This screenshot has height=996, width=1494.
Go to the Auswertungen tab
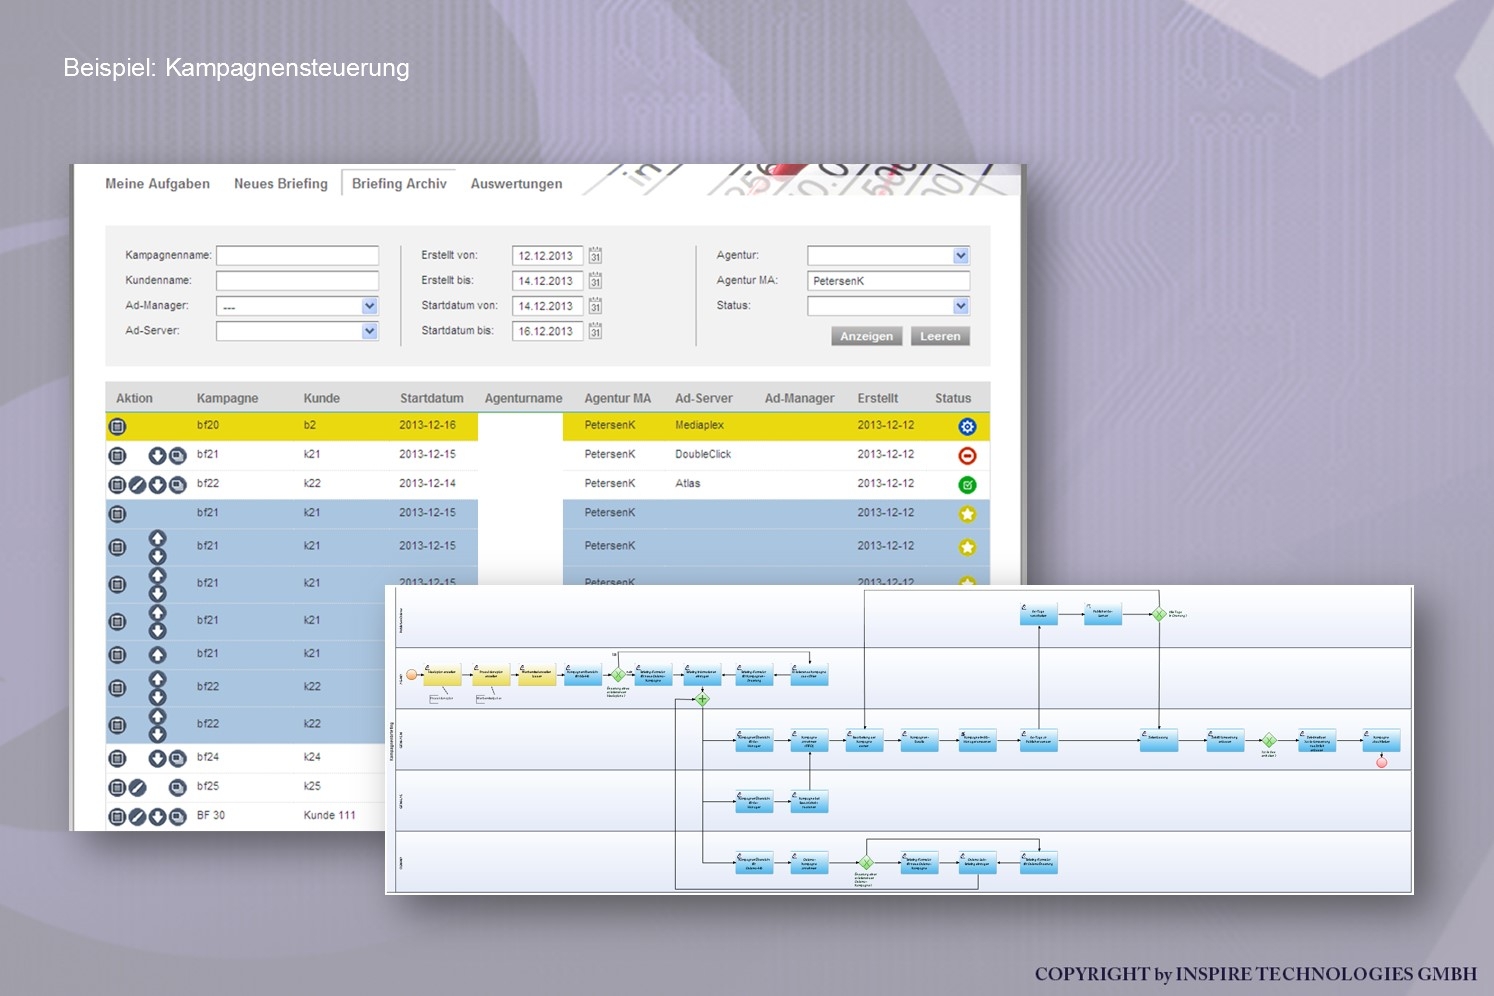(x=517, y=184)
